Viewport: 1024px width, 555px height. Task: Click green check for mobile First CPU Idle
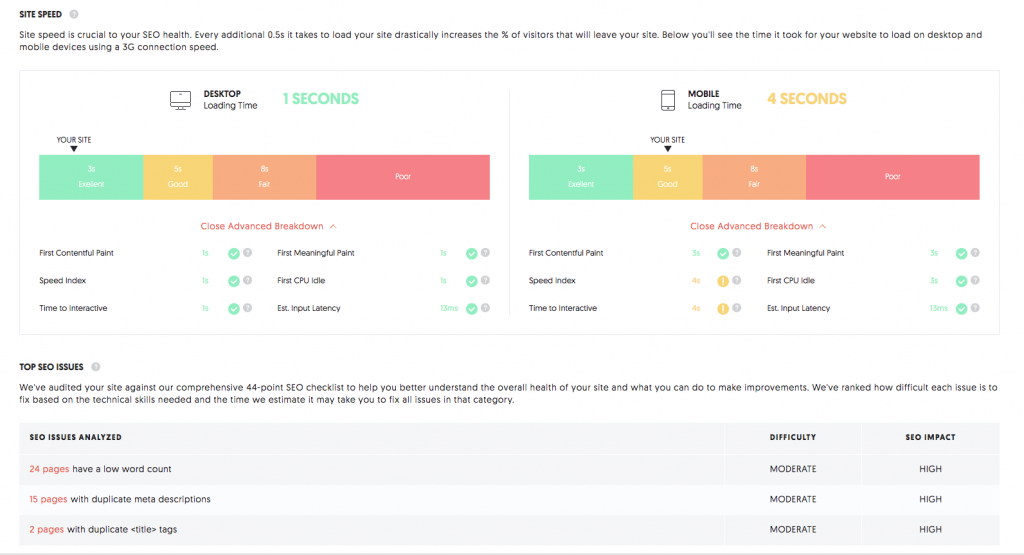coord(961,281)
